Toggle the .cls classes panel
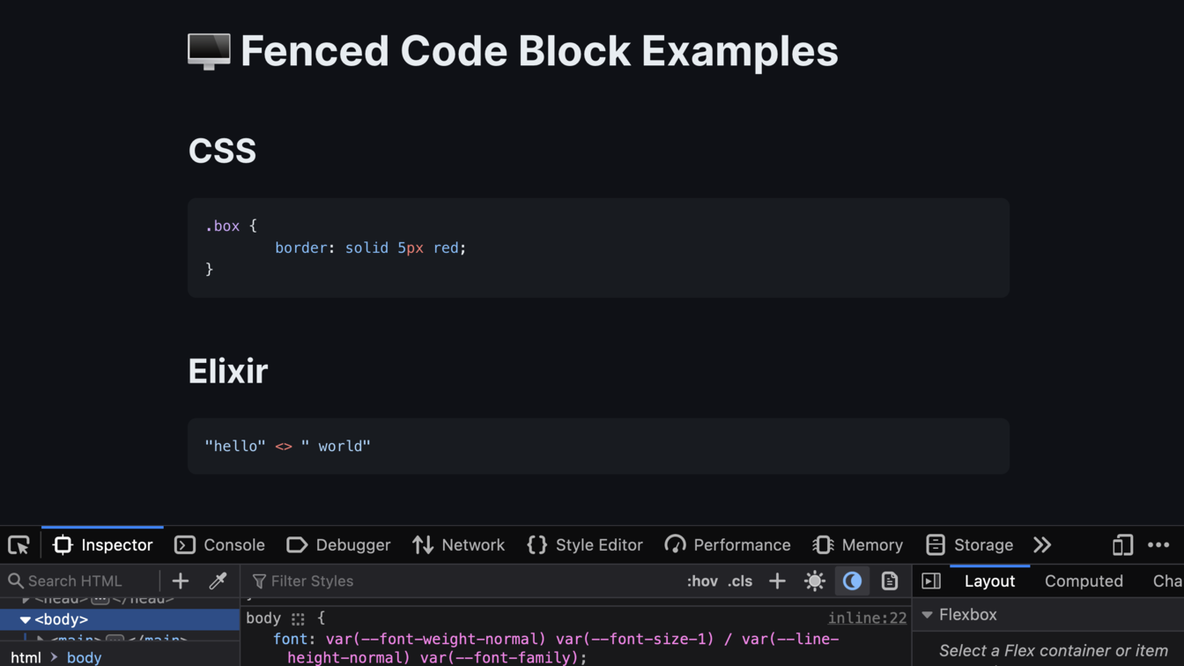 [x=740, y=581]
